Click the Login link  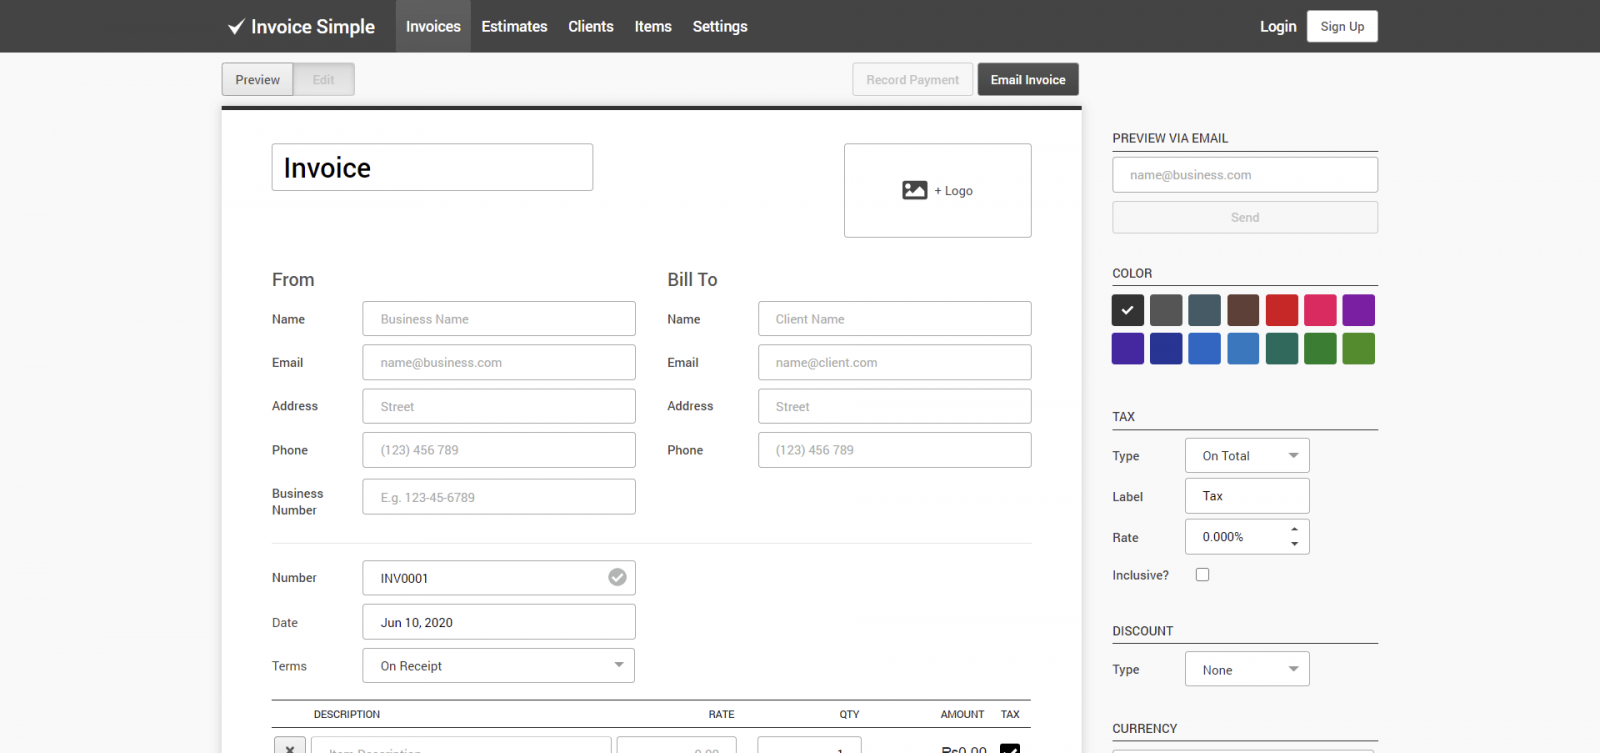point(1278,26)
